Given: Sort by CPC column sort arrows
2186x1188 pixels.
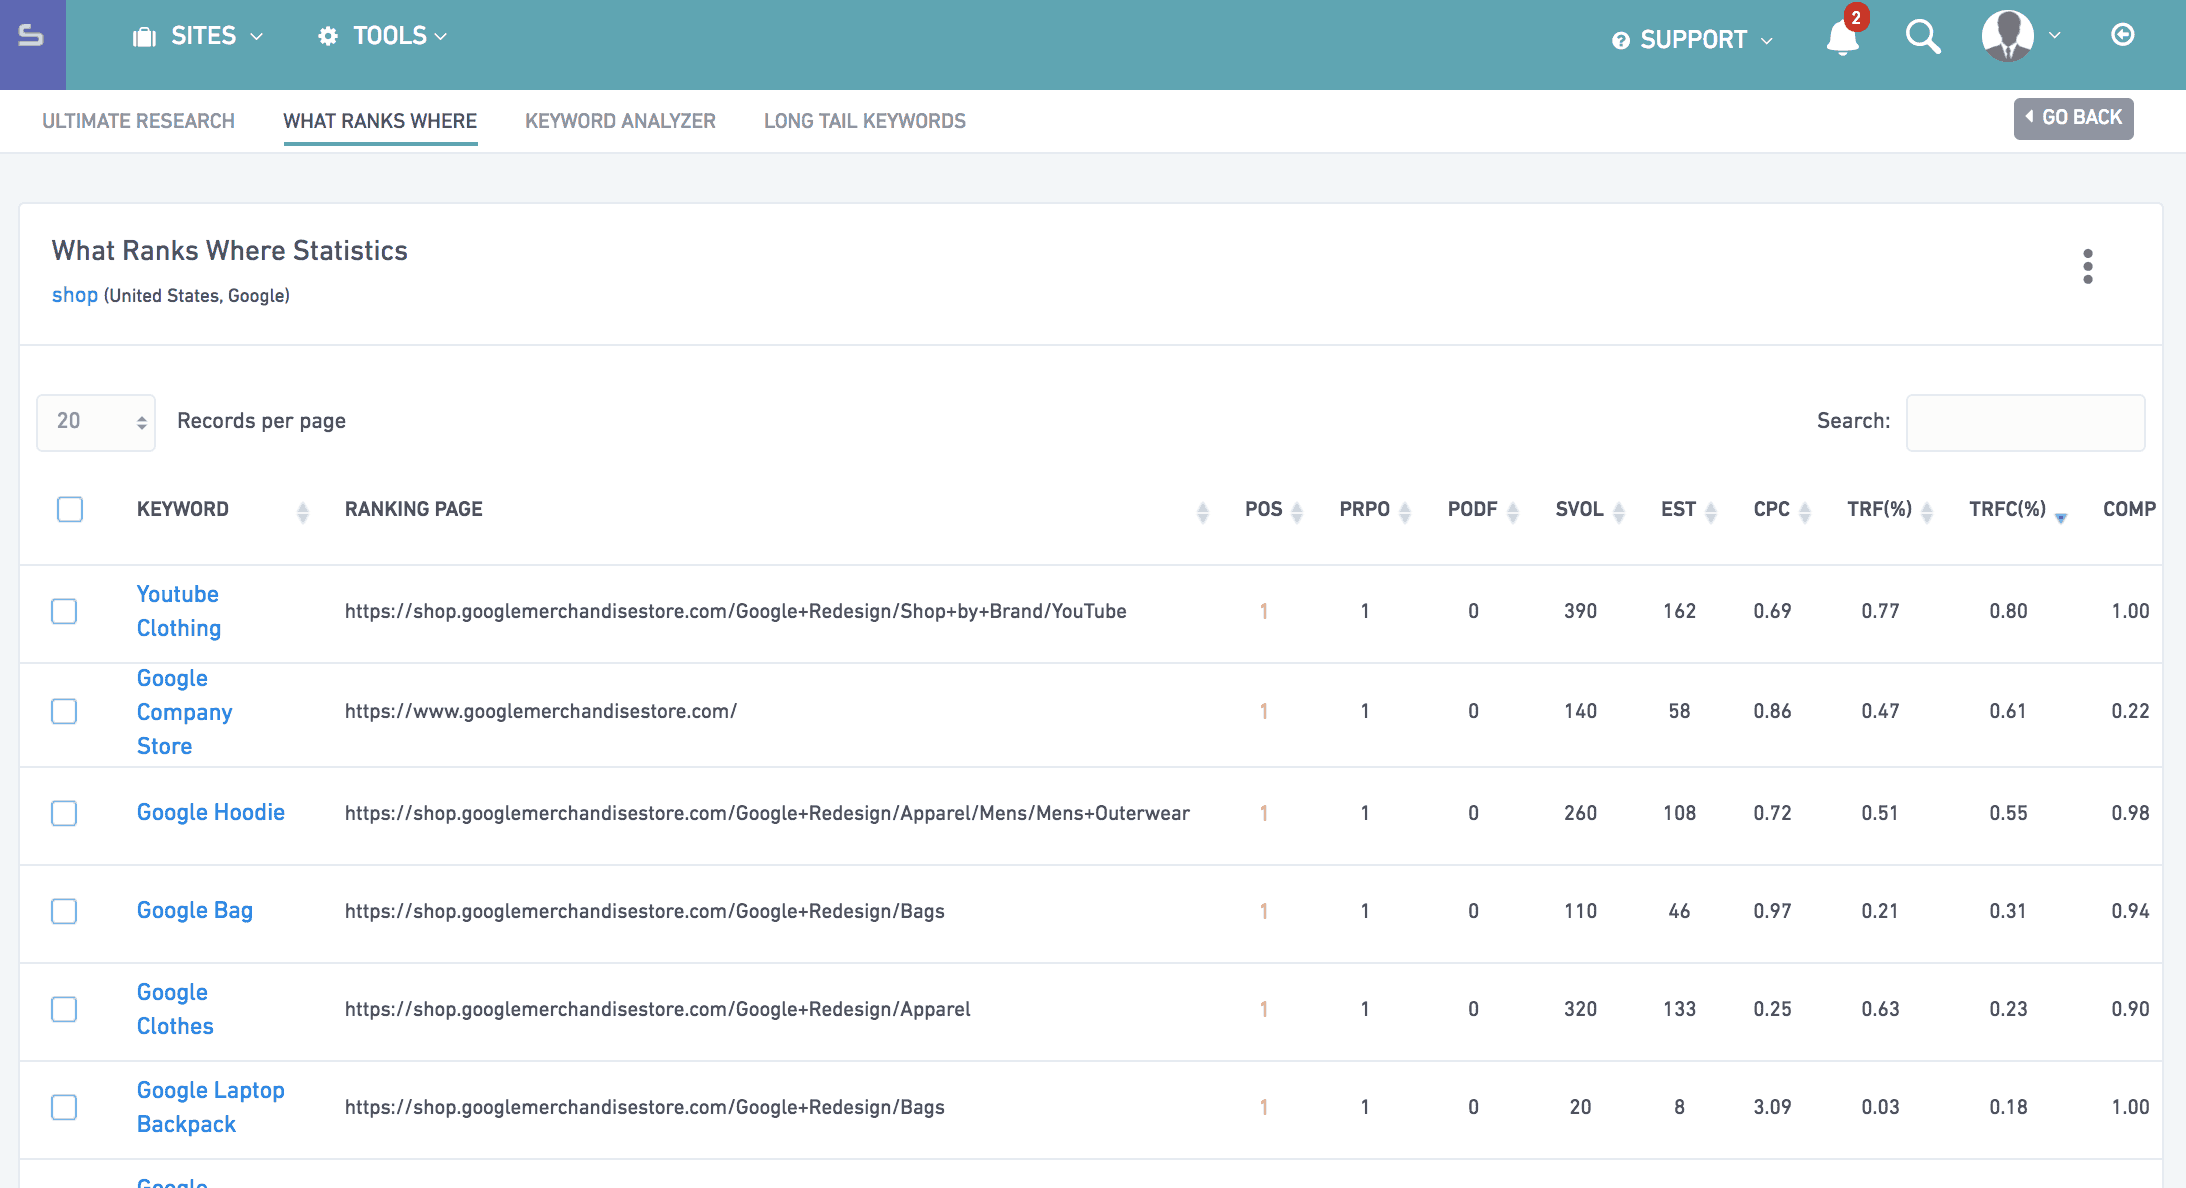Looking at the screenshot, I should pos(1805,511).
